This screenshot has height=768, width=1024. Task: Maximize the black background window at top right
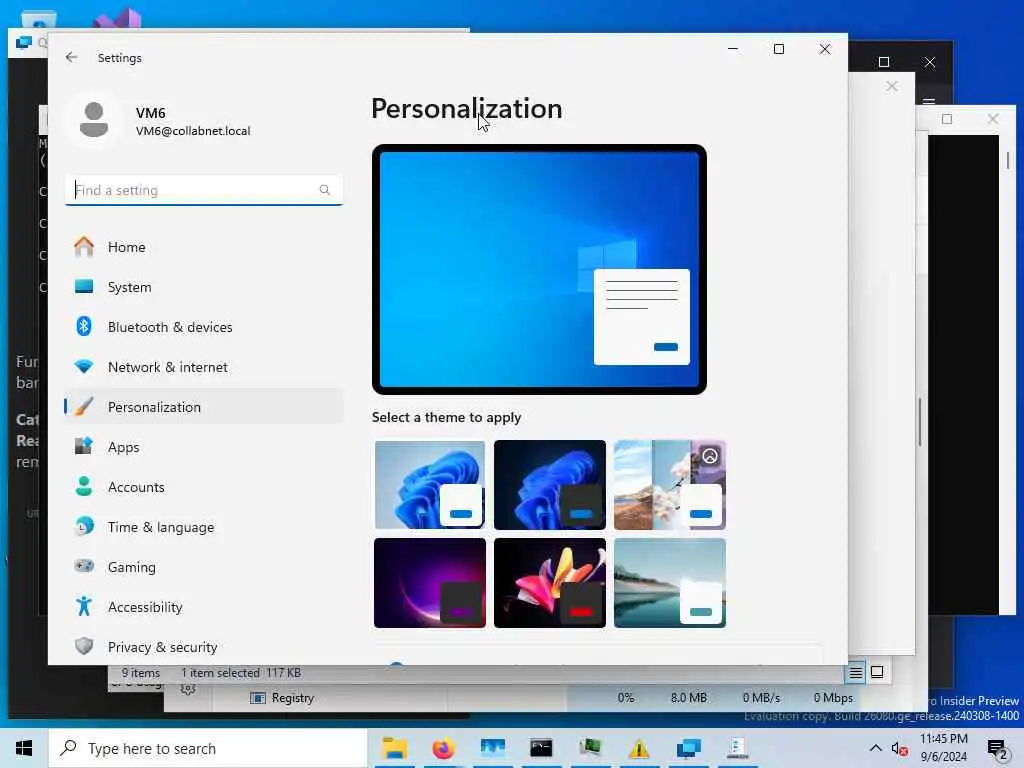(884, 62)
